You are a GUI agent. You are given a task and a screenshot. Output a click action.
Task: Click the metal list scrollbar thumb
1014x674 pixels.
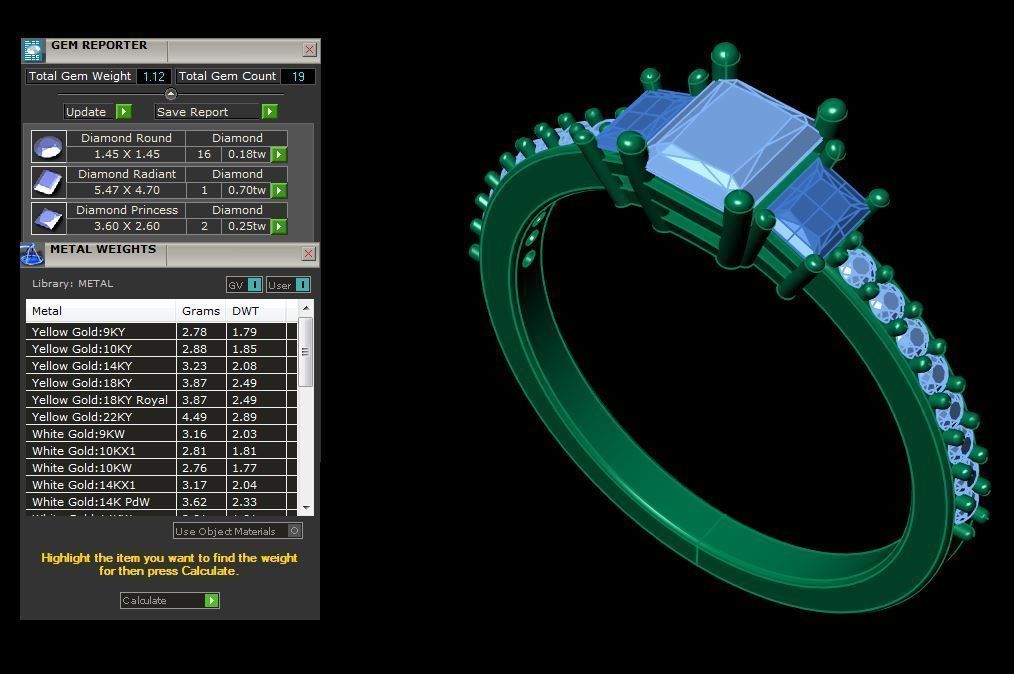point(306,353)
